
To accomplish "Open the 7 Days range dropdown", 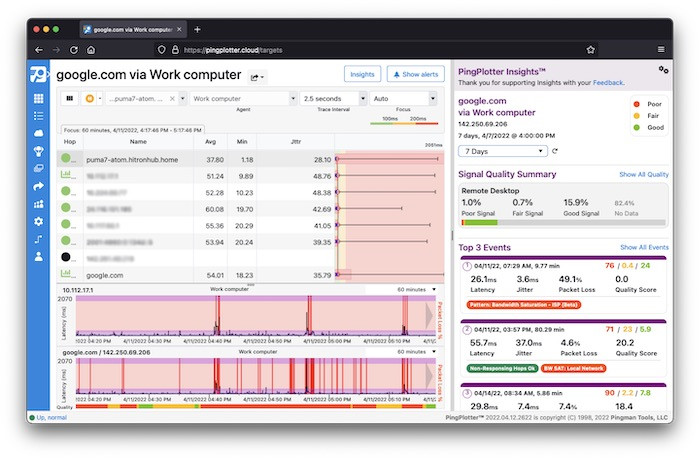I will point(503,151).
